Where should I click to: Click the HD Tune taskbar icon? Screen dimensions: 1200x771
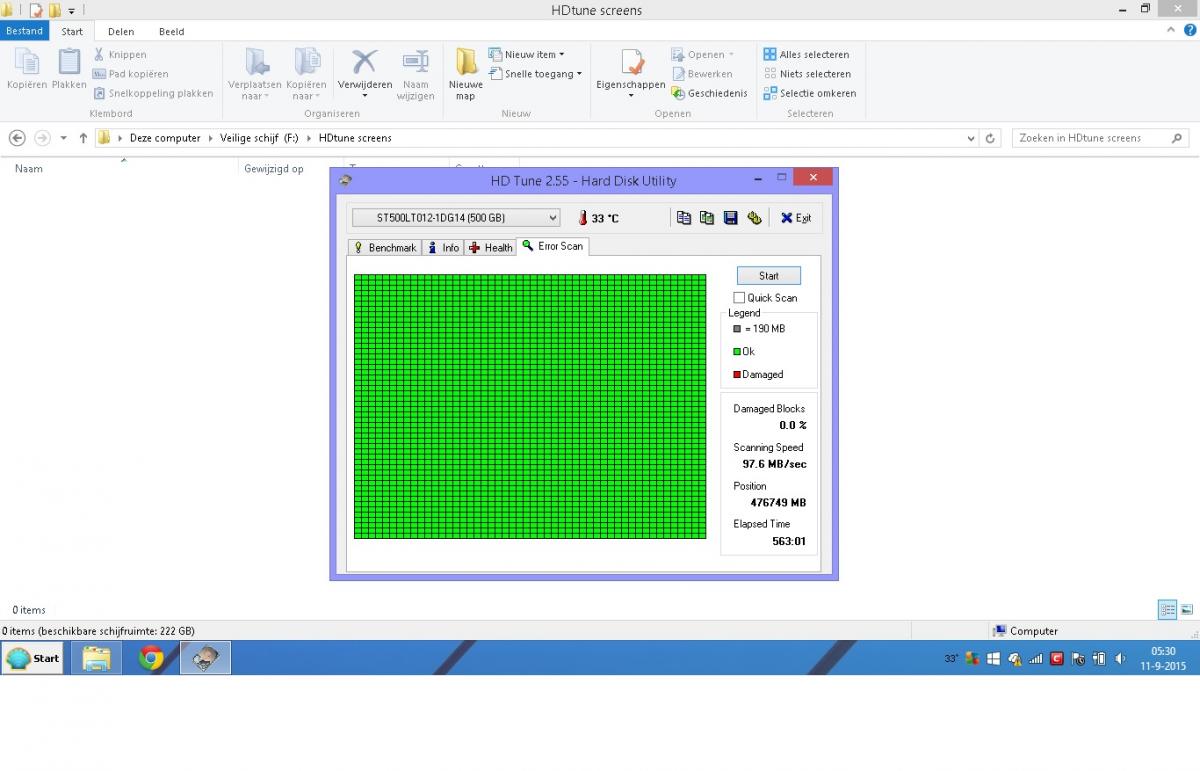(x=205, y=658)
